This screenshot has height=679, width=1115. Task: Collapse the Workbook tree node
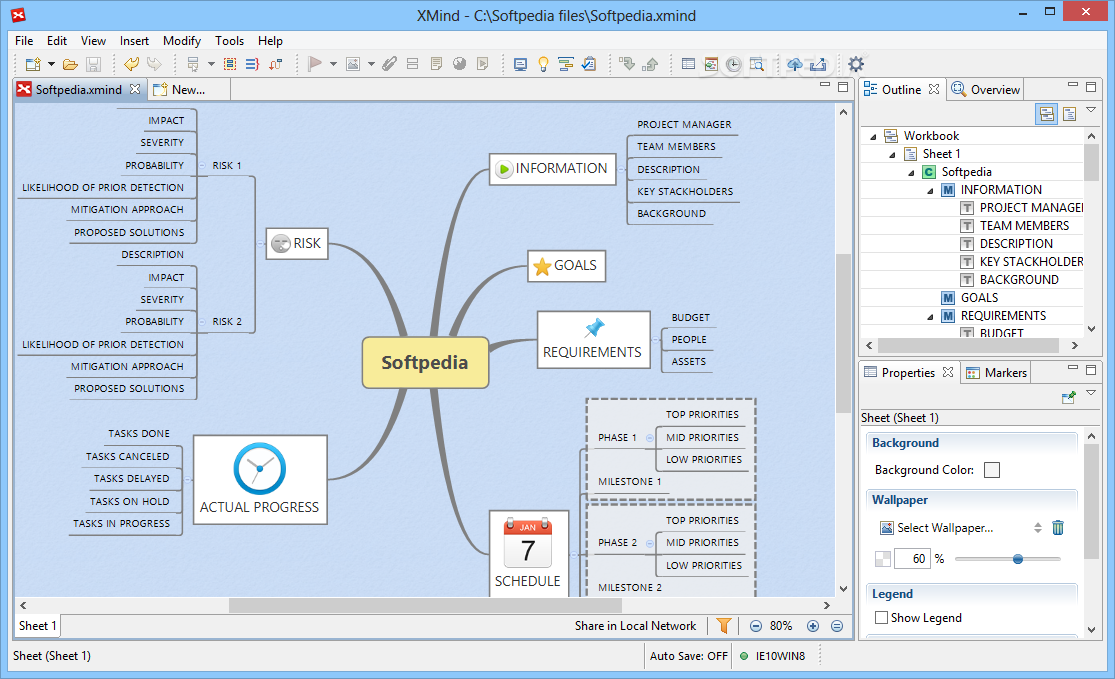point(873,136)
